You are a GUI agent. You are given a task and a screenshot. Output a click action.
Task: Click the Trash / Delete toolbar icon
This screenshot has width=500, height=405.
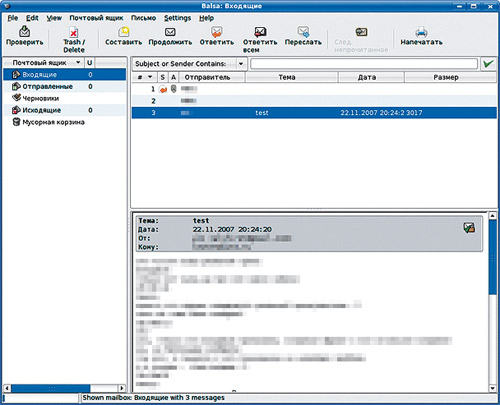point(74,33)
